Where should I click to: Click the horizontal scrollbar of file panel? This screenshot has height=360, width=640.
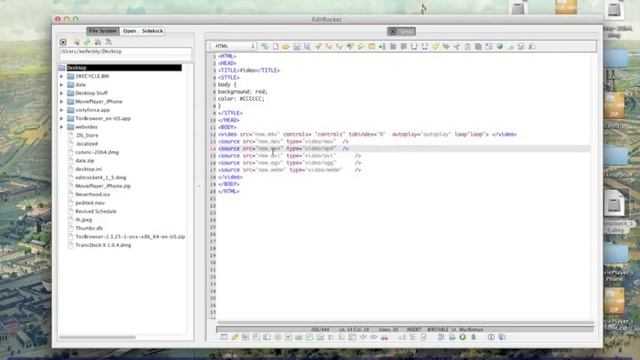pos(97,337)
